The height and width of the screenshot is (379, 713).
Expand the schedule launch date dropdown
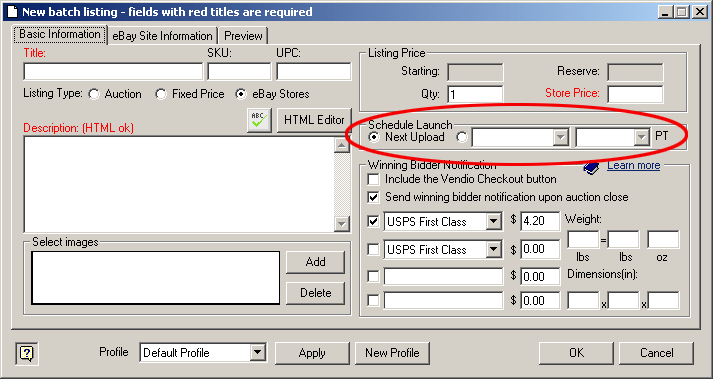click(561, 137)
